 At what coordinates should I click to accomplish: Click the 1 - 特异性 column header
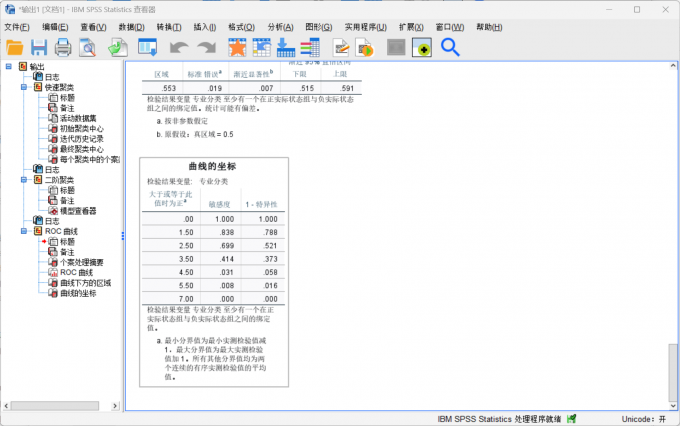pyautogui.click(x=262, y=204)
